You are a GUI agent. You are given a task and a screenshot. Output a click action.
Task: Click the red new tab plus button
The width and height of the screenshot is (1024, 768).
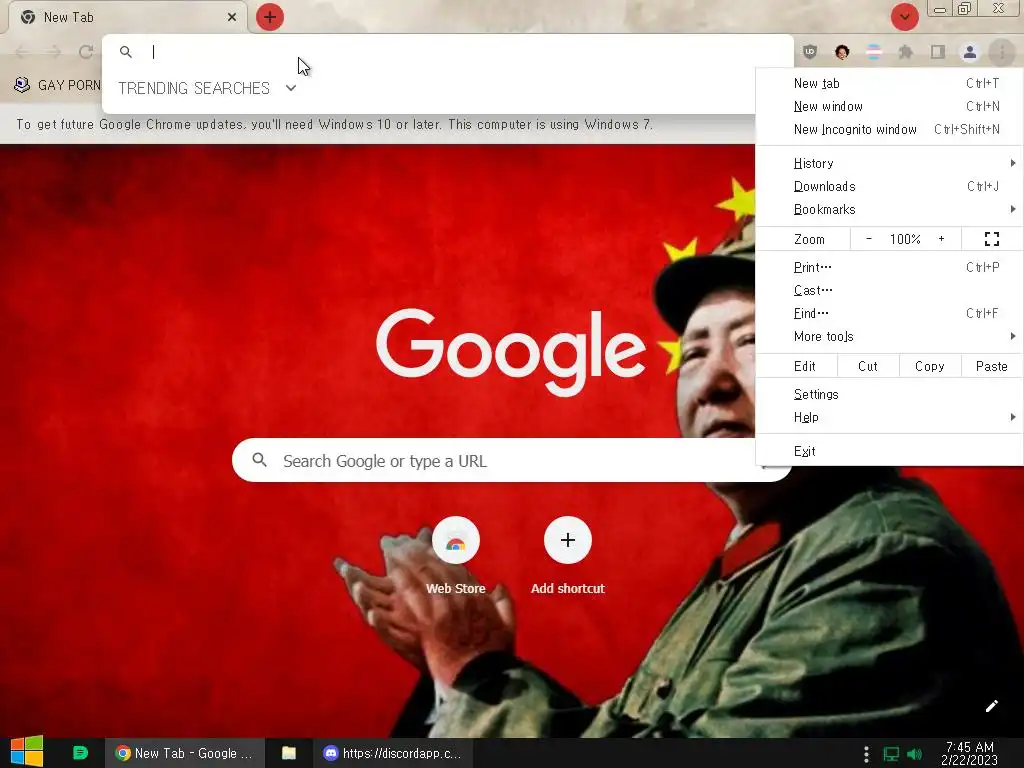(x=270, y=17)
